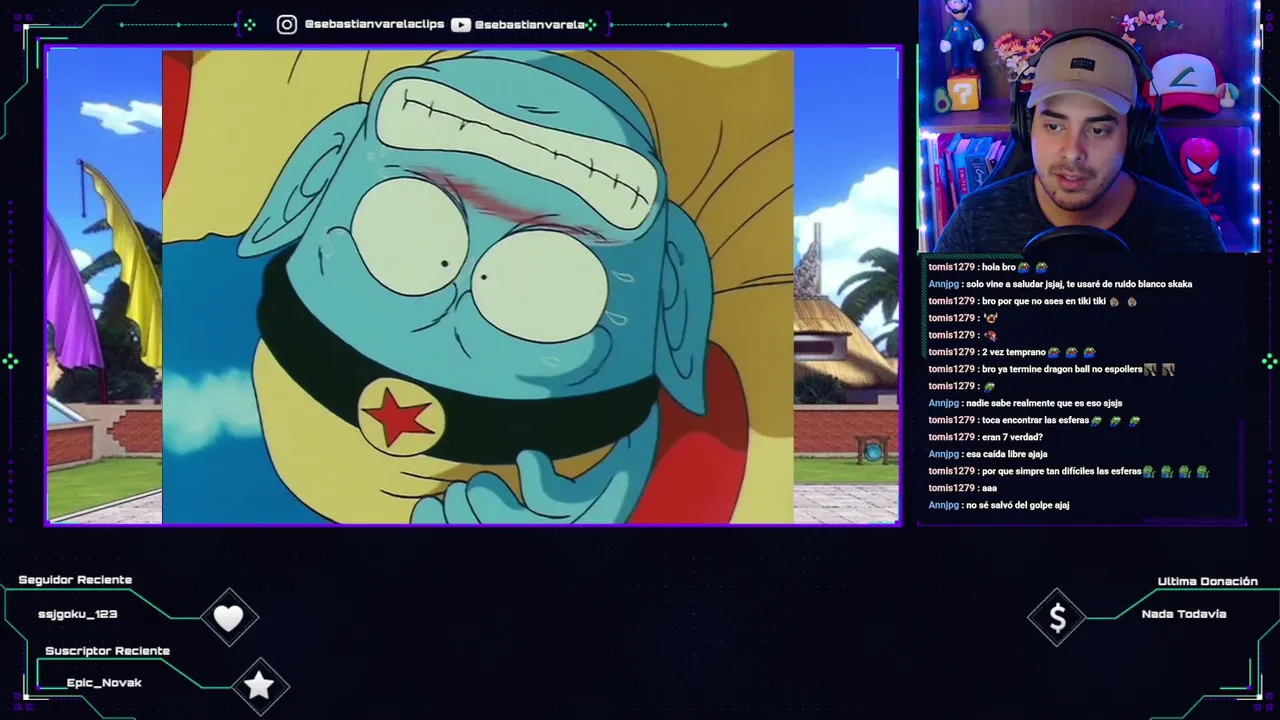
Task: Click the Suscriptor Reciente label
Action: (x=107, y=651)
